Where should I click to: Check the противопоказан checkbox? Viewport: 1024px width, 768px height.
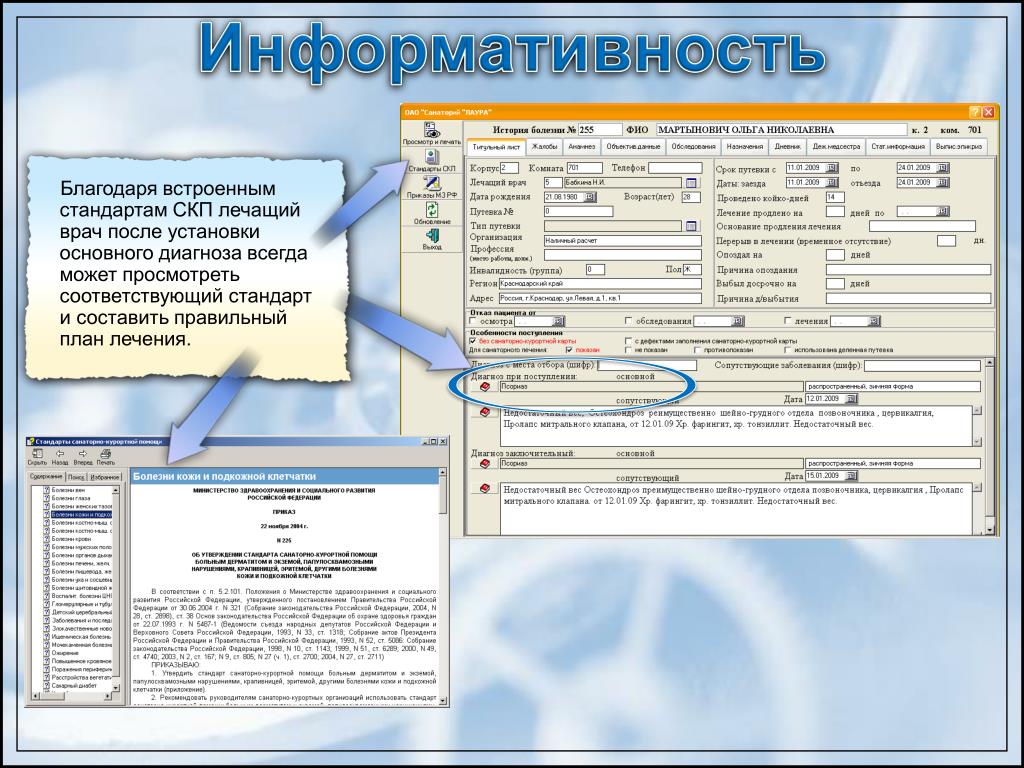698,350
